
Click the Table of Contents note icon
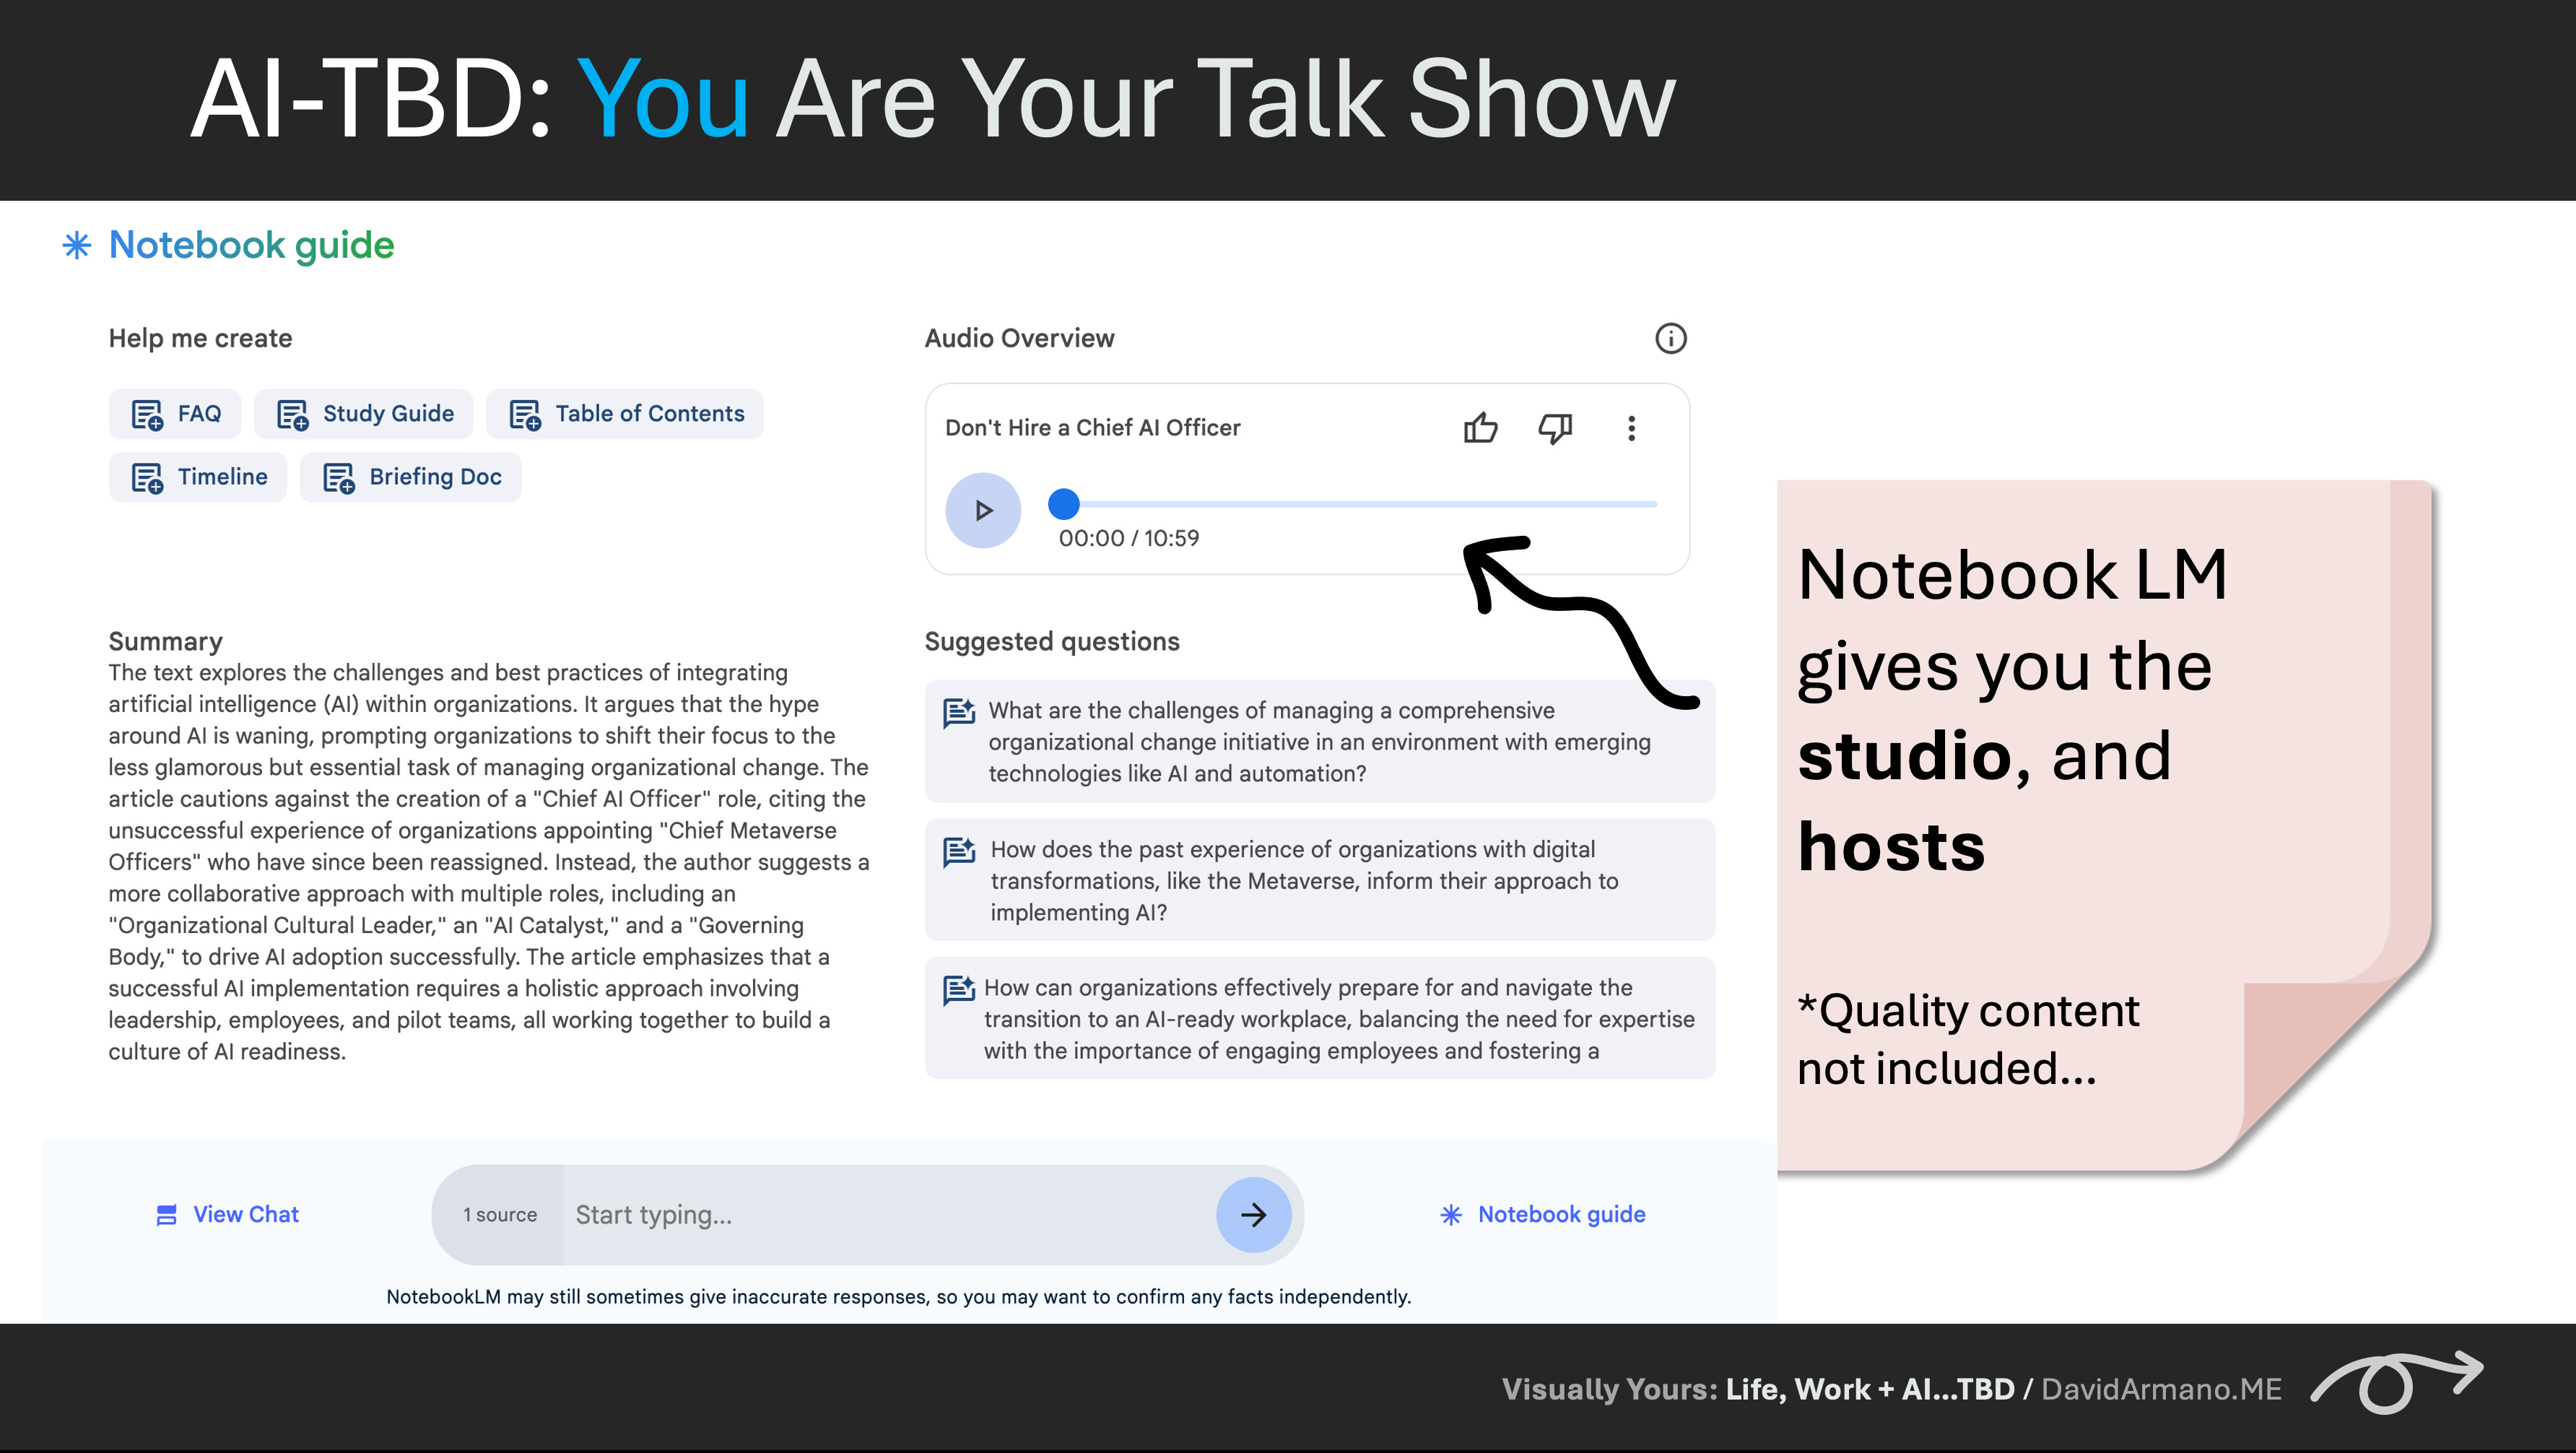point(526,414)
